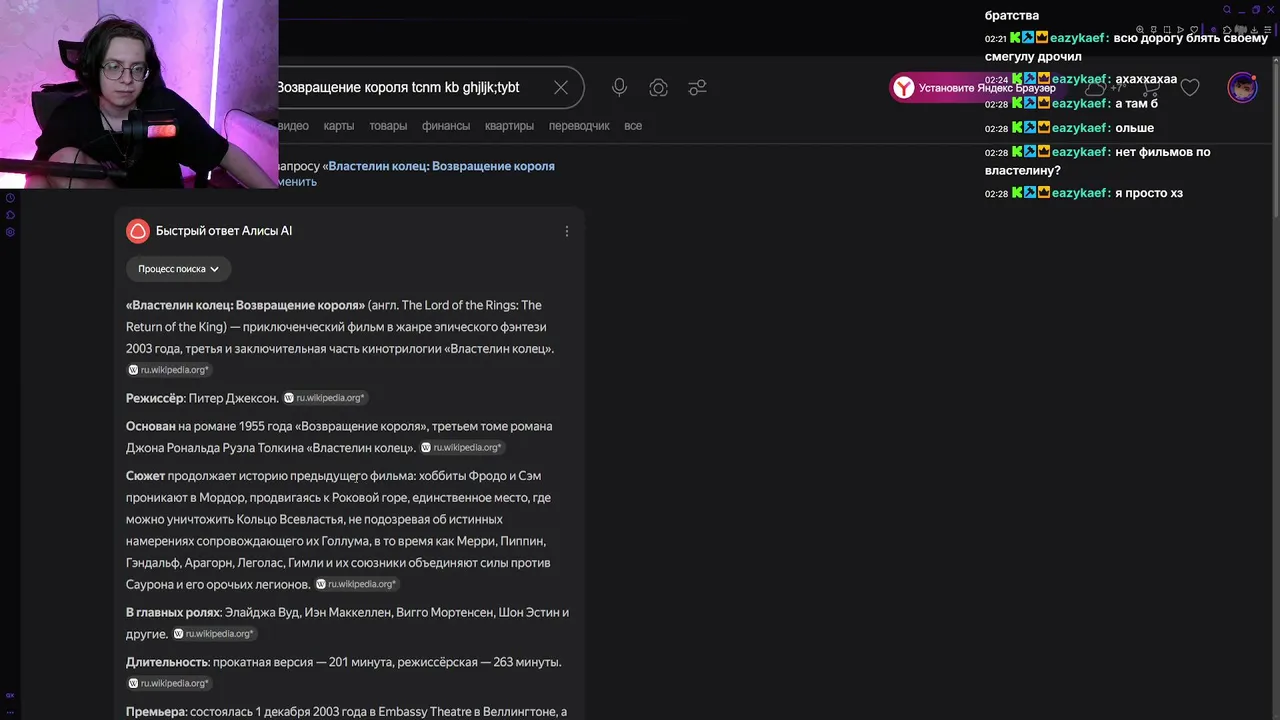The height and width of the screenshot is (720, 1280).
Task: Click the red Alice AI logo
Action: [x=137, y=231]
